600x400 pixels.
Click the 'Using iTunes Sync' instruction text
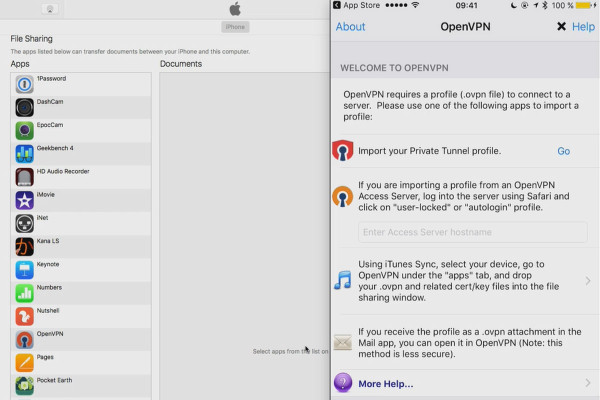pos(458,281)
